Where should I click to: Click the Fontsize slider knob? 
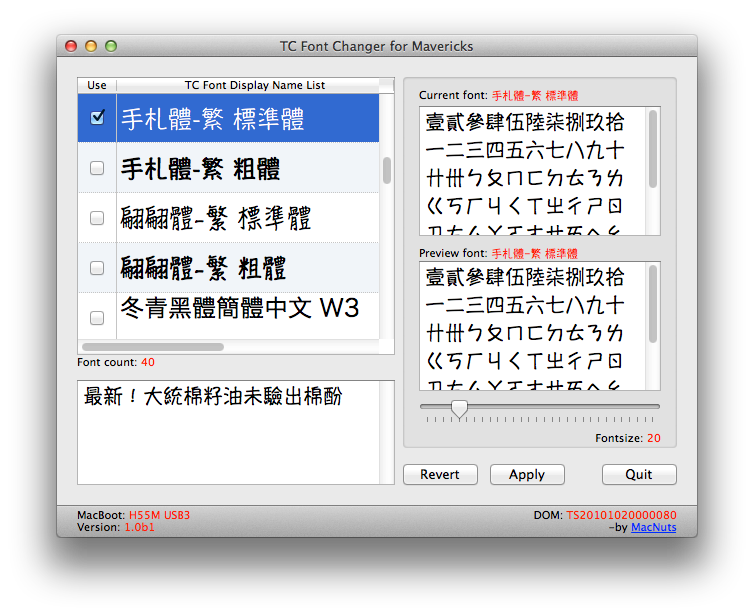(459, 409)
